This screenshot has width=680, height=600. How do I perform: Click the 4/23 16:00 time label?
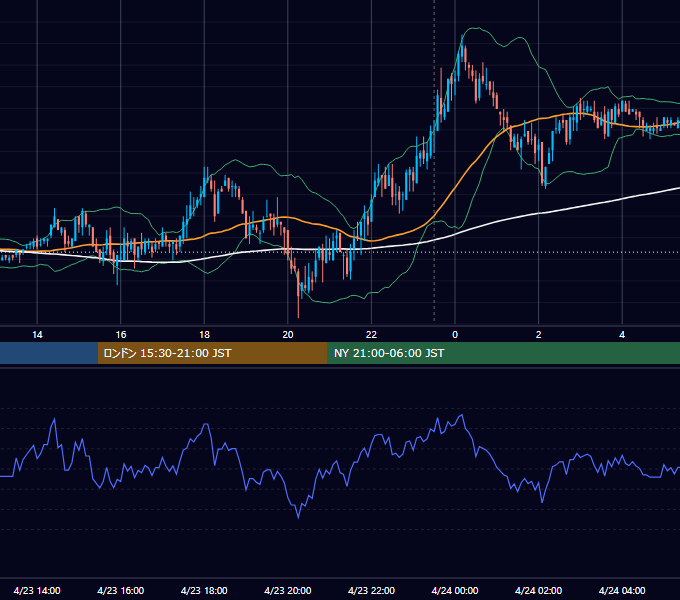point(121,590)
